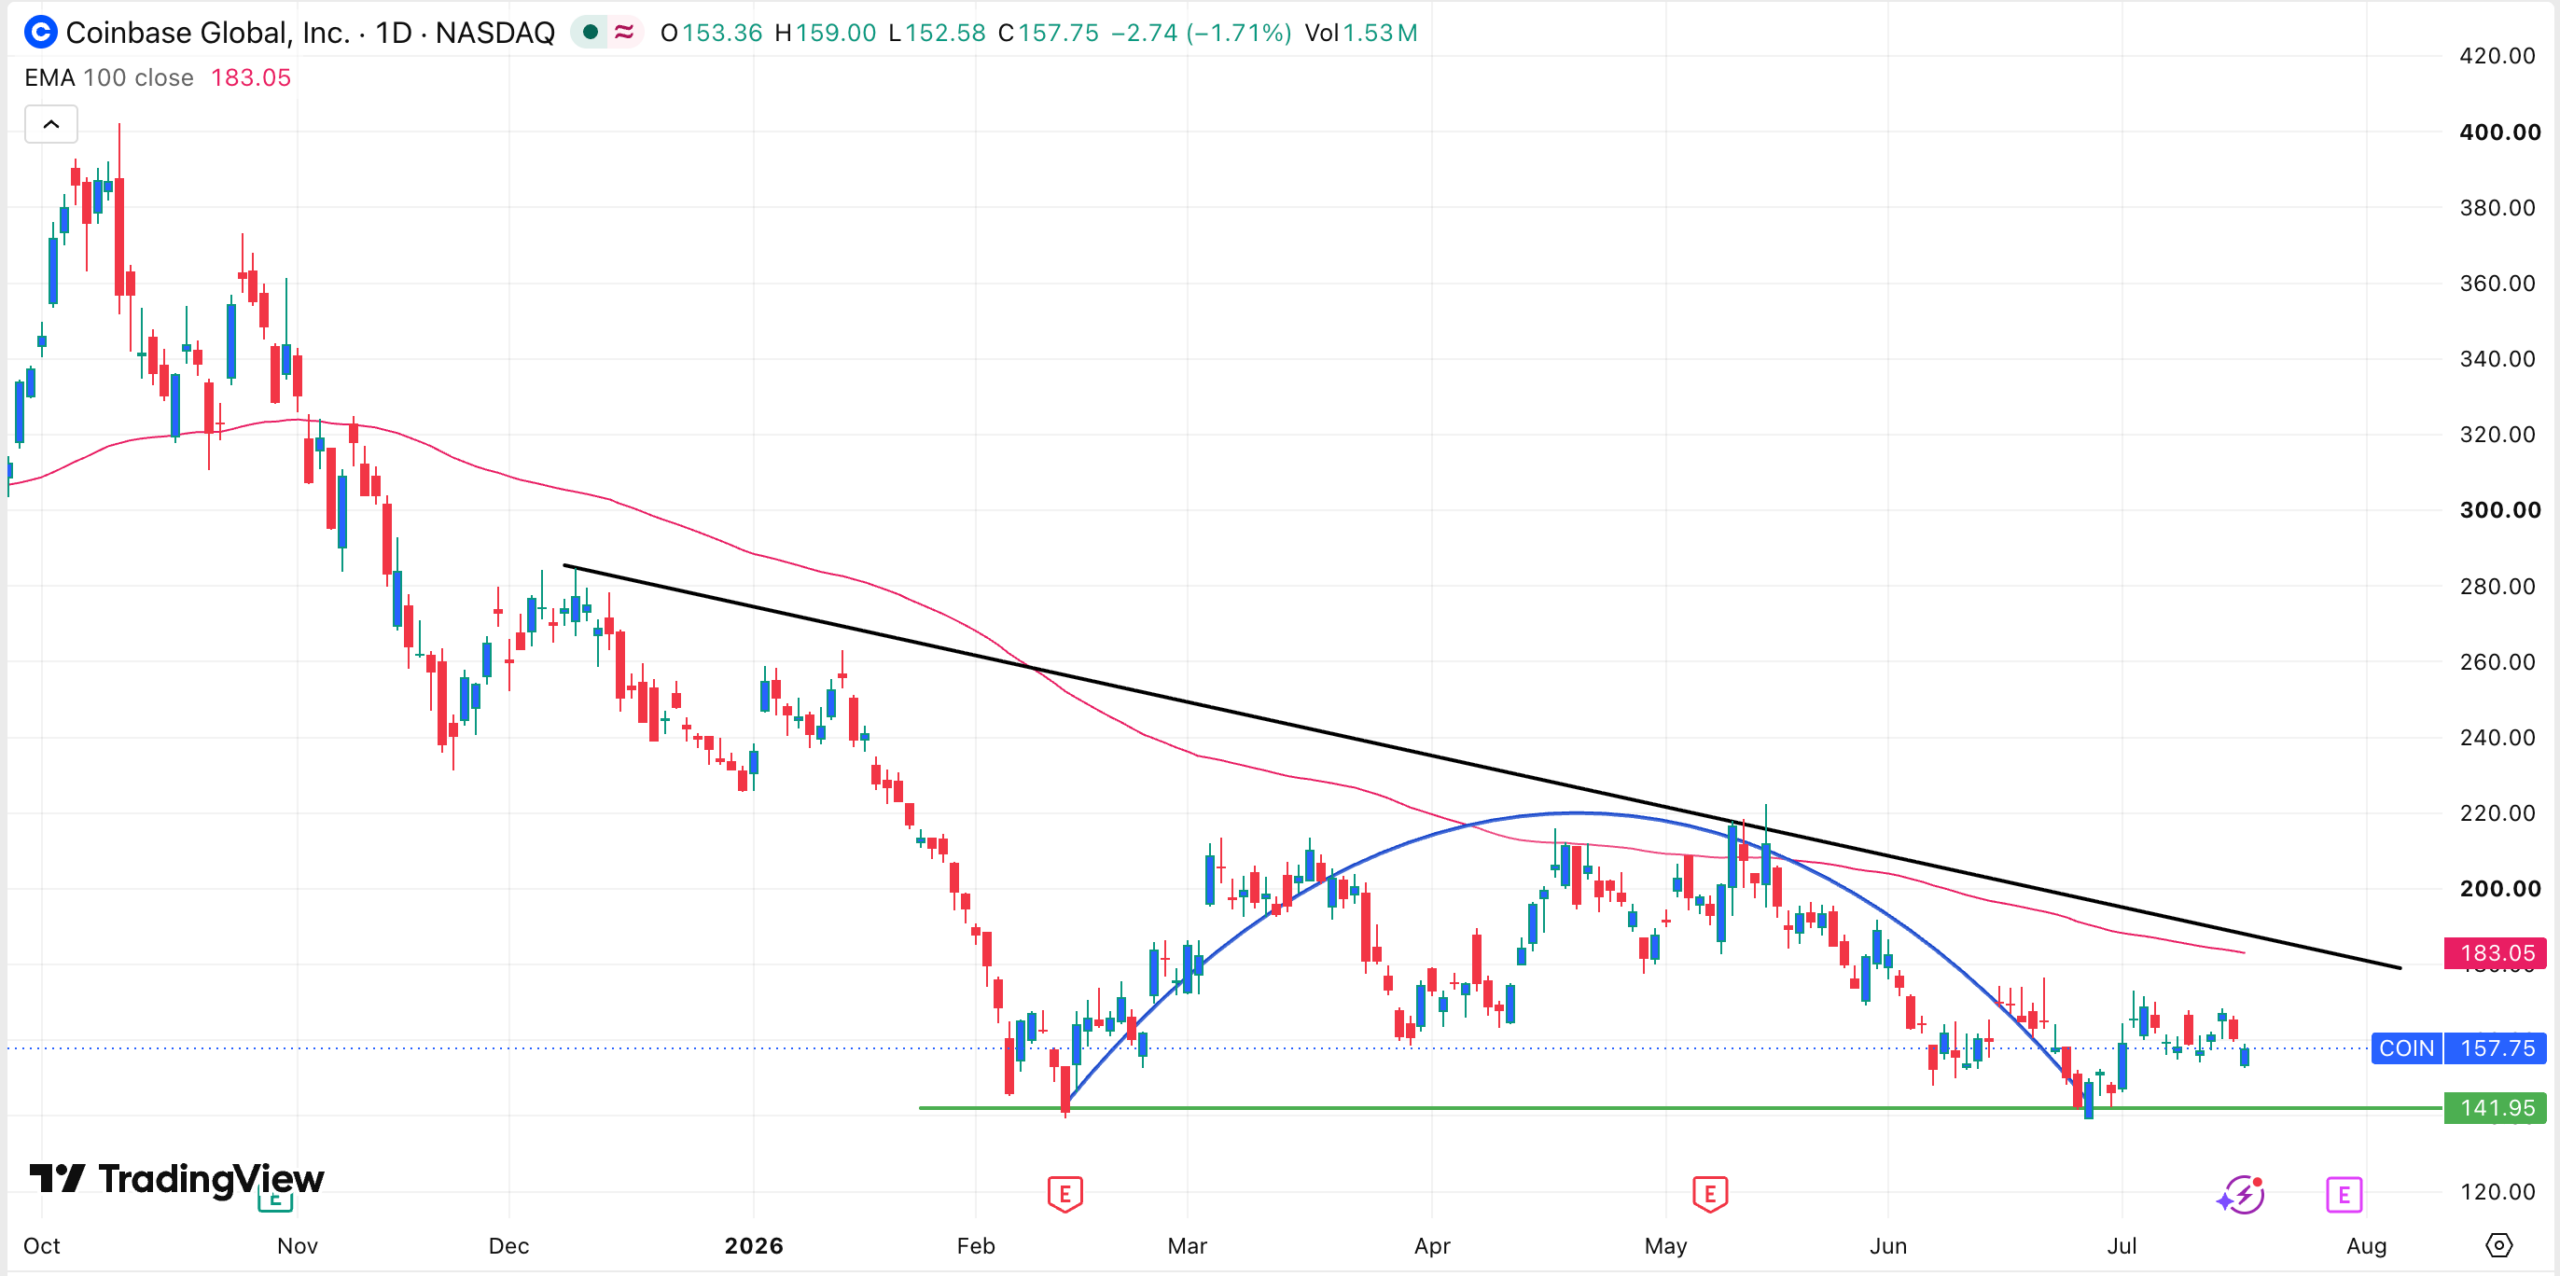
Task: Click the lightning events icon near July
Action: pos(2242,1195)
